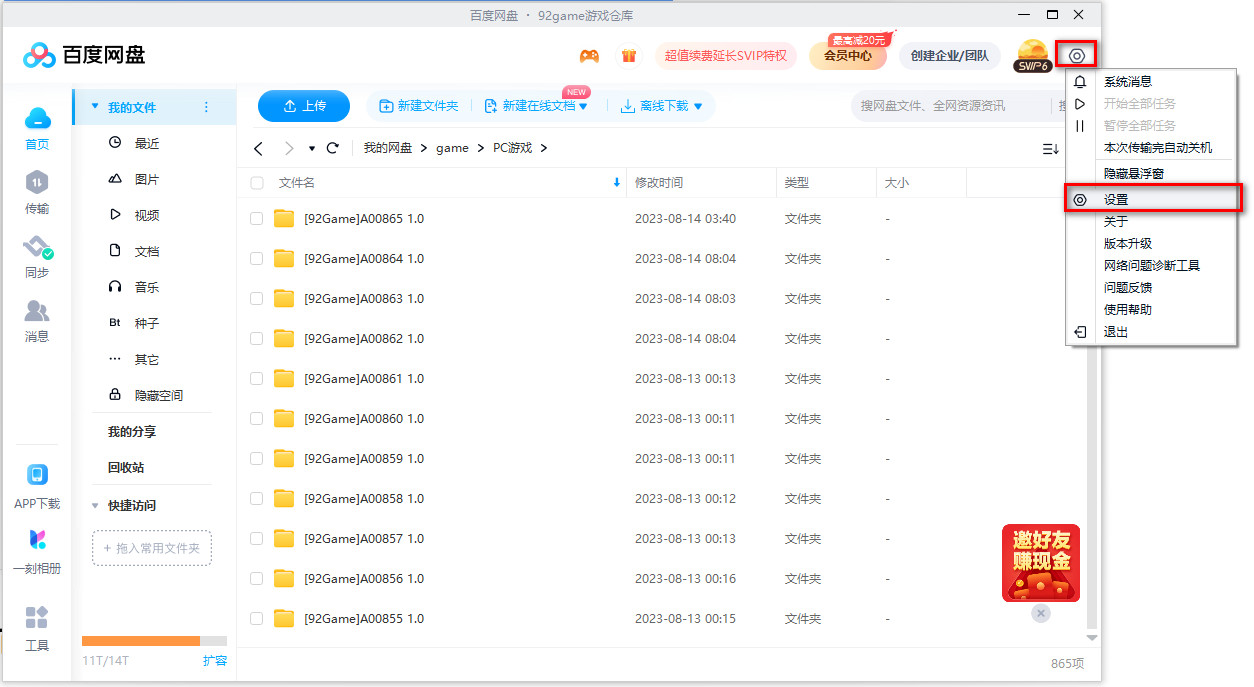Expand the 离线下载 dropdown arrow
The width and height of the screenshot is (1254, 687).
[700, 106]
